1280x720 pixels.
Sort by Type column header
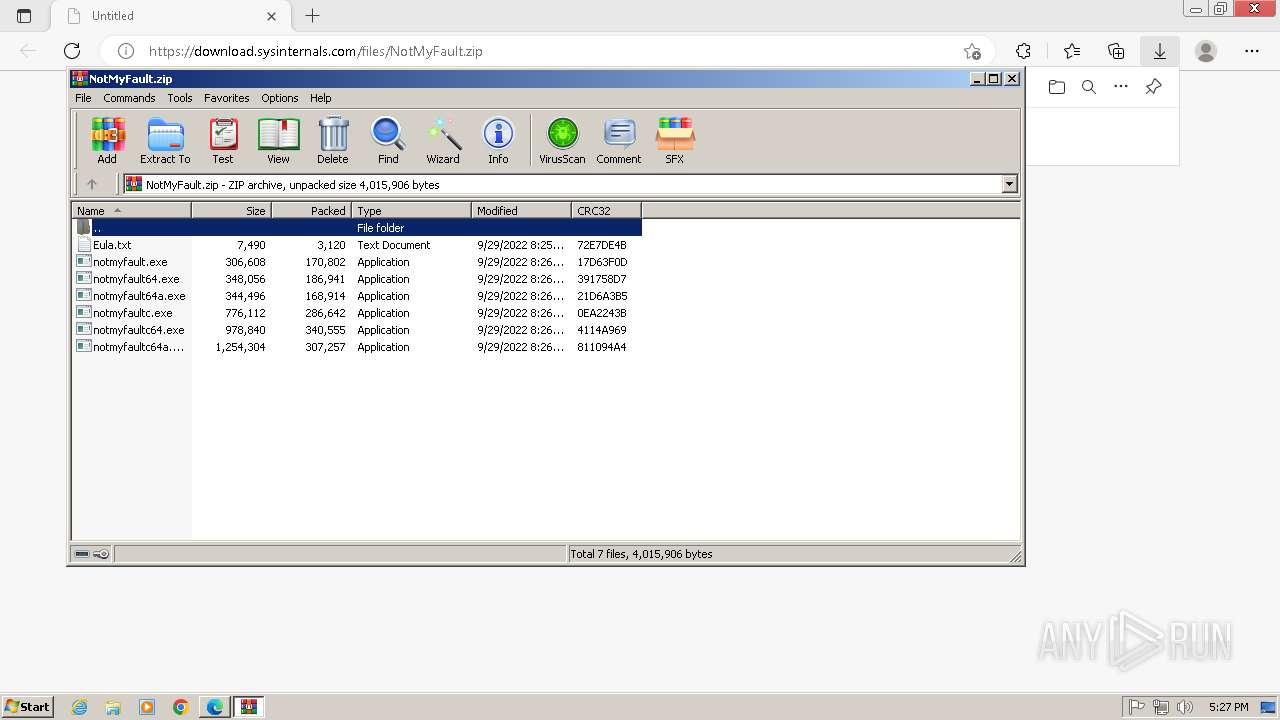point(411,210)
